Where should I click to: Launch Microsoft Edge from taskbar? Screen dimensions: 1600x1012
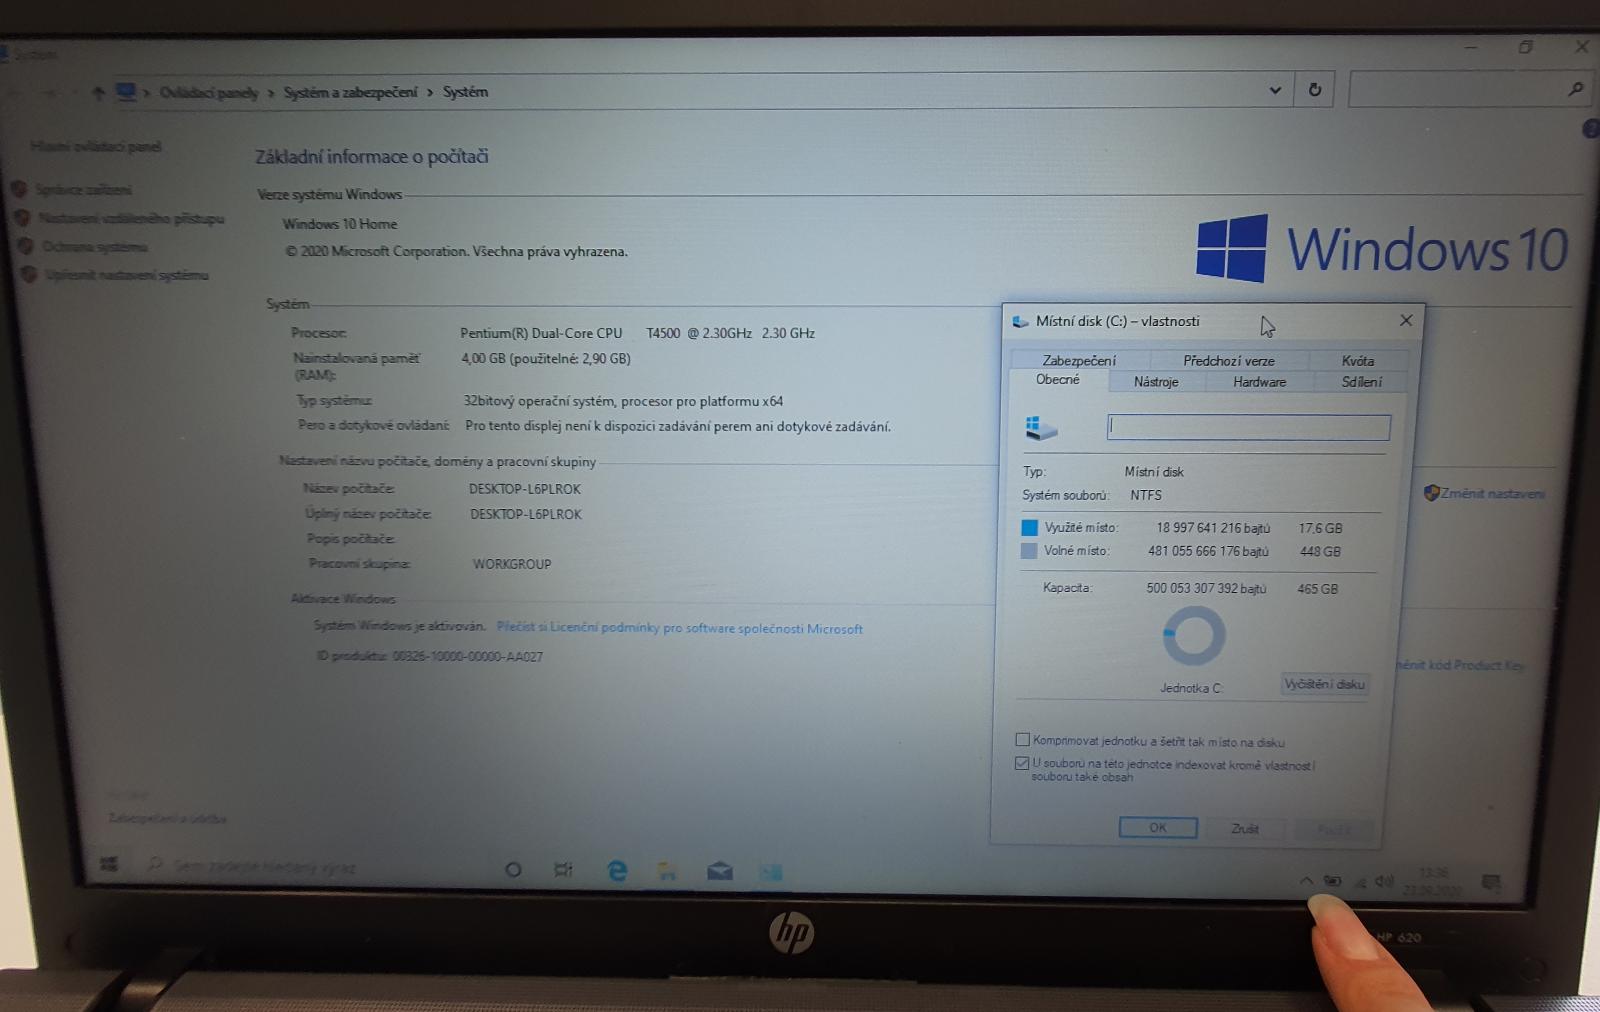point(617,870)
